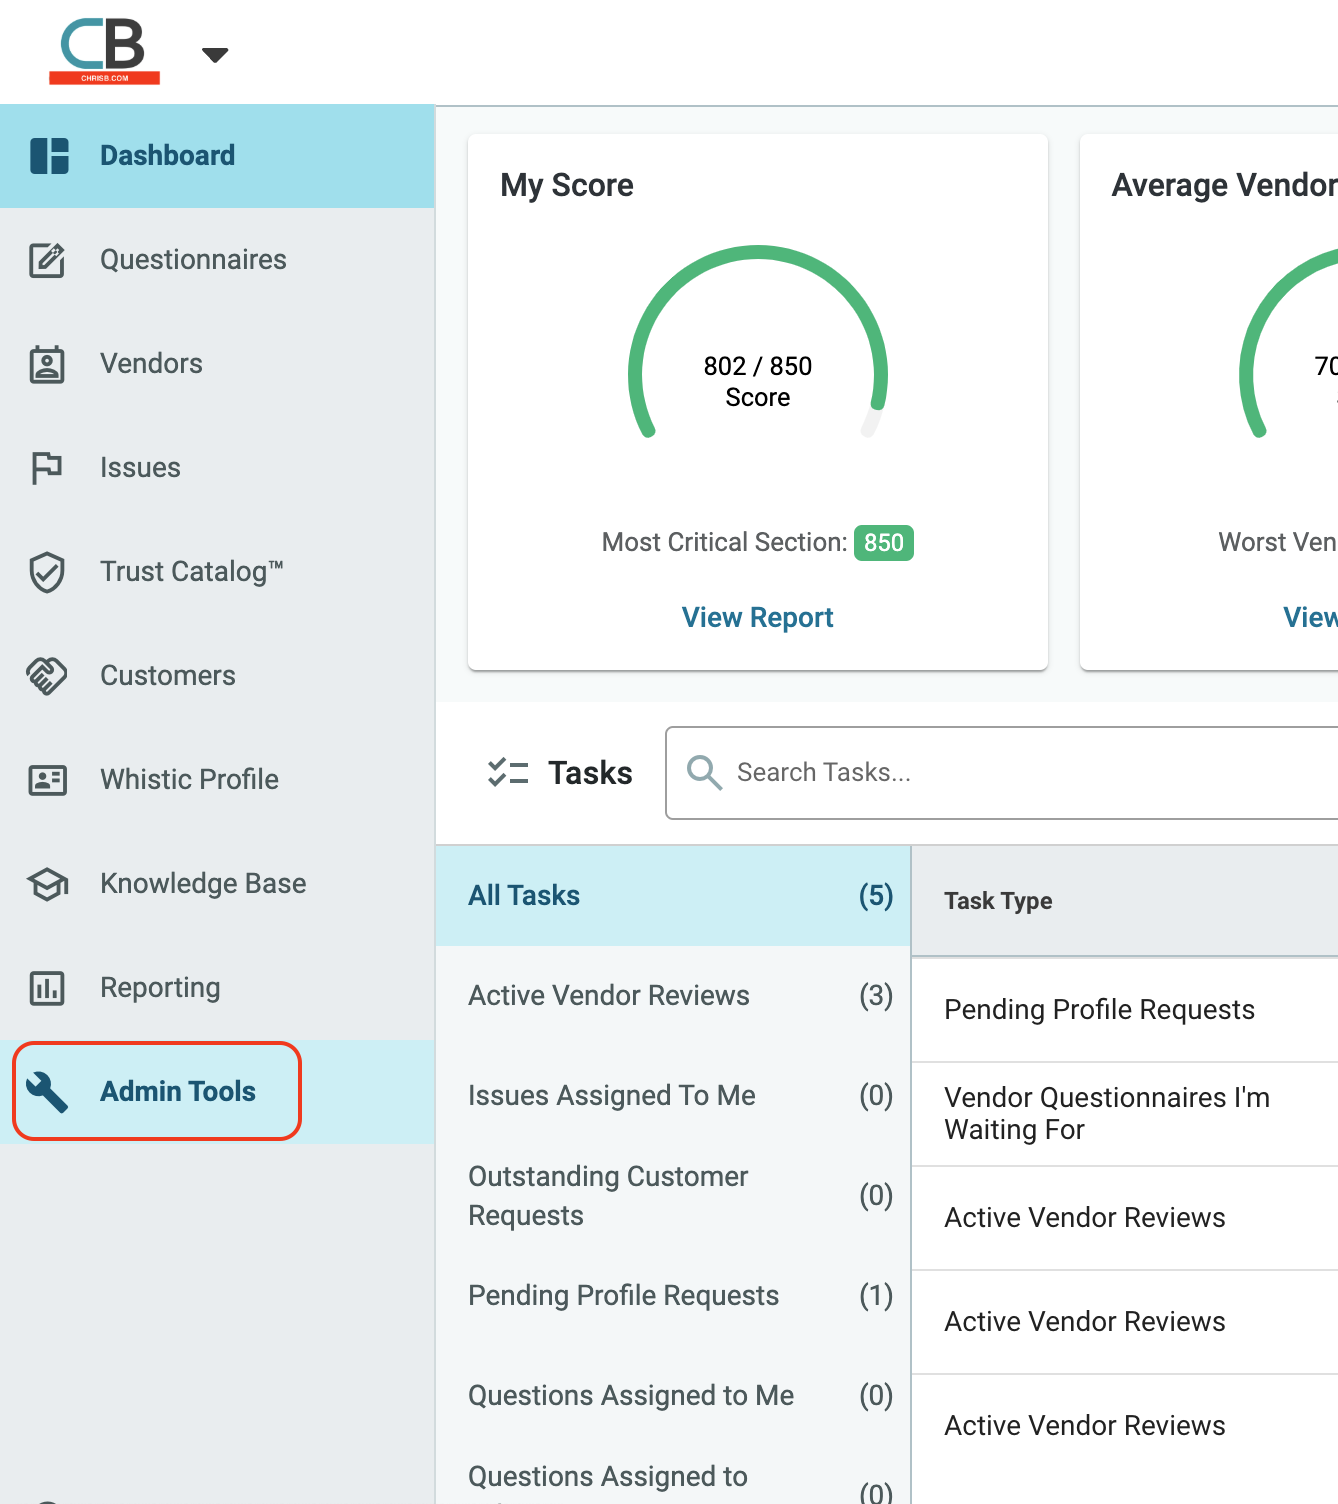This screenshot has height=1504, width=1338.
Task: Switch to Active Vendor Reviews filter
Action: pyautogui.click(x=608, y=995)
